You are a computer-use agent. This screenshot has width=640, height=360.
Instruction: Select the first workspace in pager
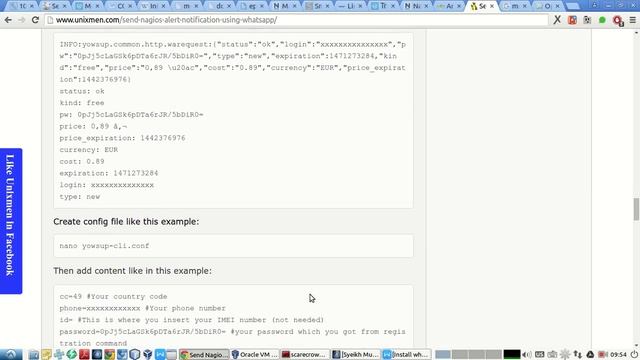(x=442, y=354)
